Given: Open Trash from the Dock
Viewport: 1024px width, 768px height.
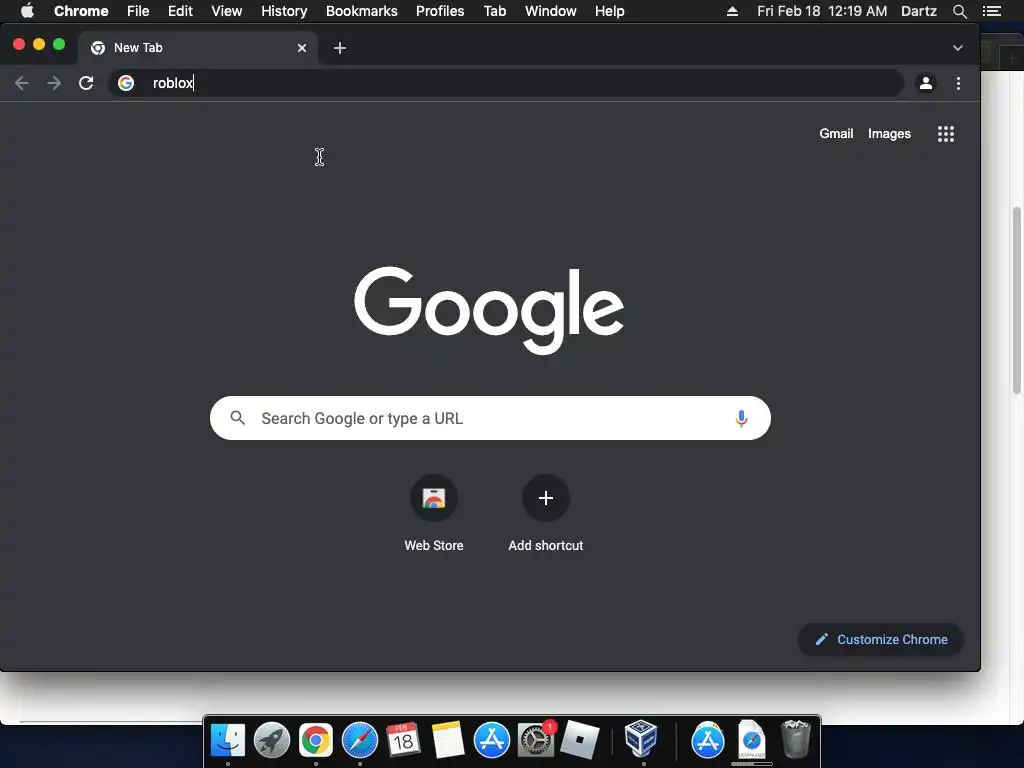Looking at the screenshot, I should (796, 739).
